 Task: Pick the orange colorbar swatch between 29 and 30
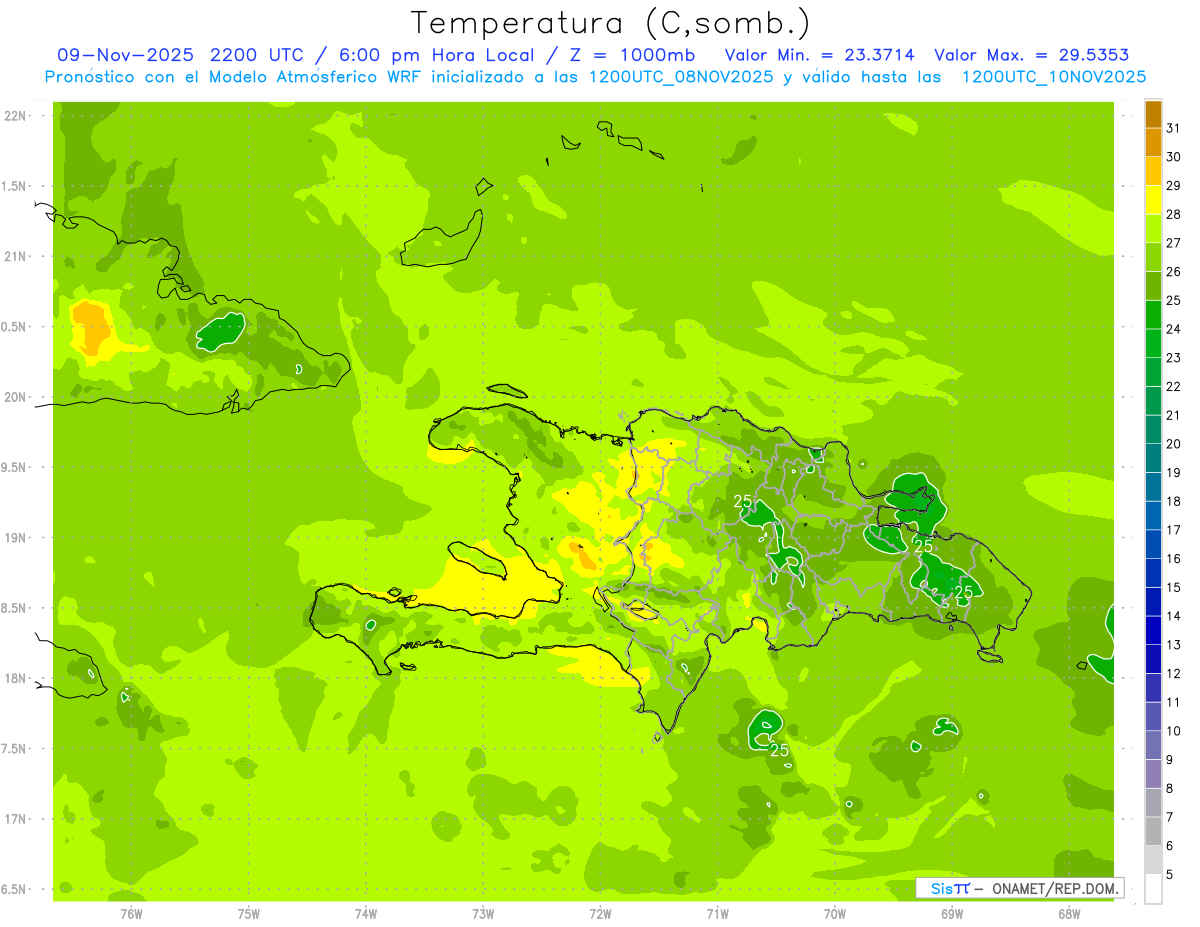(x=1153, y=171)
